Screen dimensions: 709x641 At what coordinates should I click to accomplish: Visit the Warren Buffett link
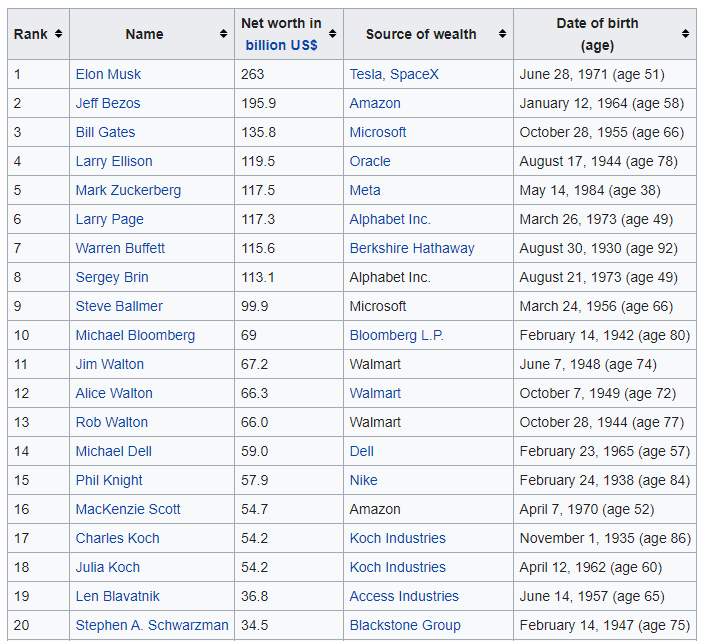pos(120,248)
